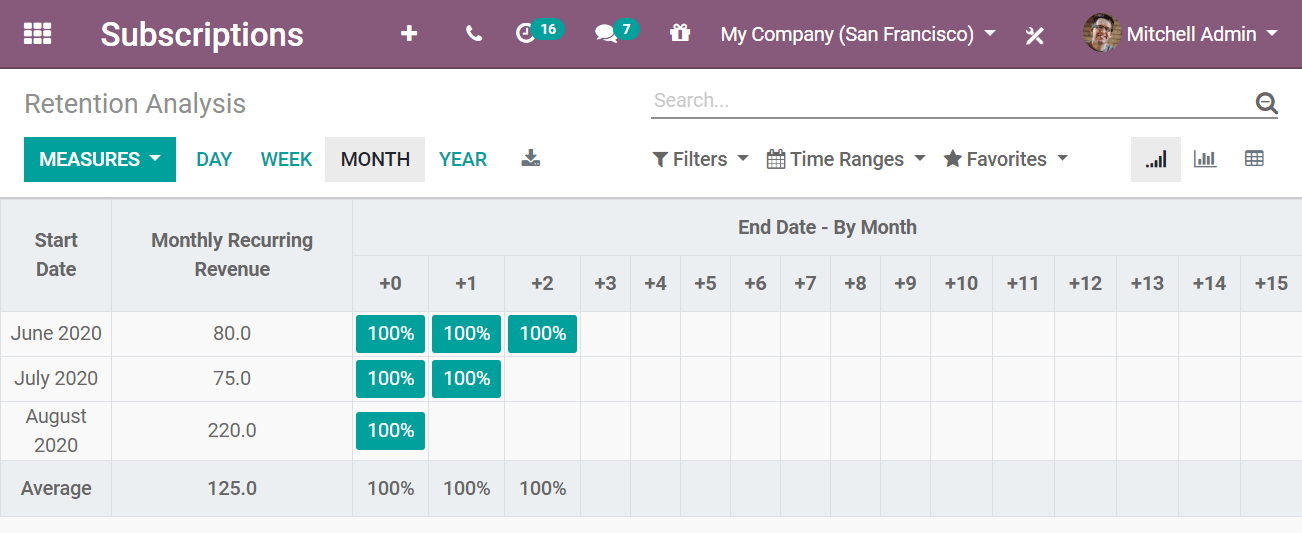Click the gift icon in top bar
Image resolution: width=1302 pixels, height=533 pixels.
(680, 34)
